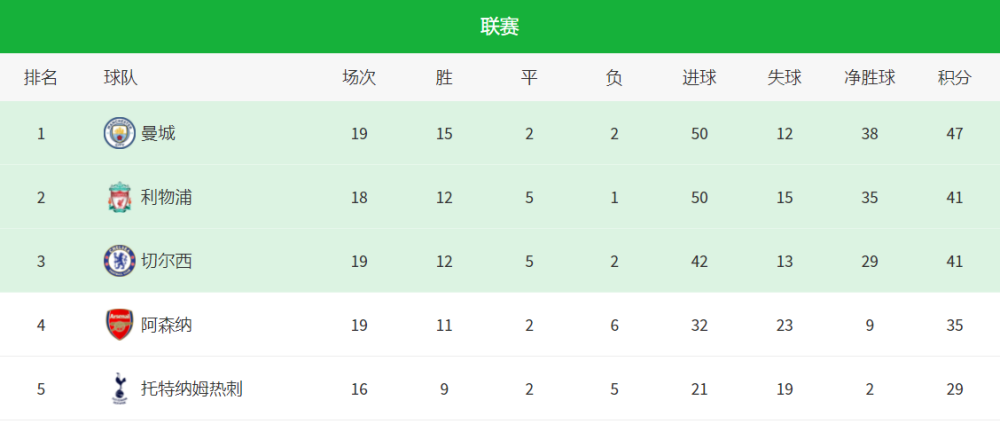Click the Liverpool club crest icon
The height and width of the screenshot is (424, 1000).
point(120,197)
